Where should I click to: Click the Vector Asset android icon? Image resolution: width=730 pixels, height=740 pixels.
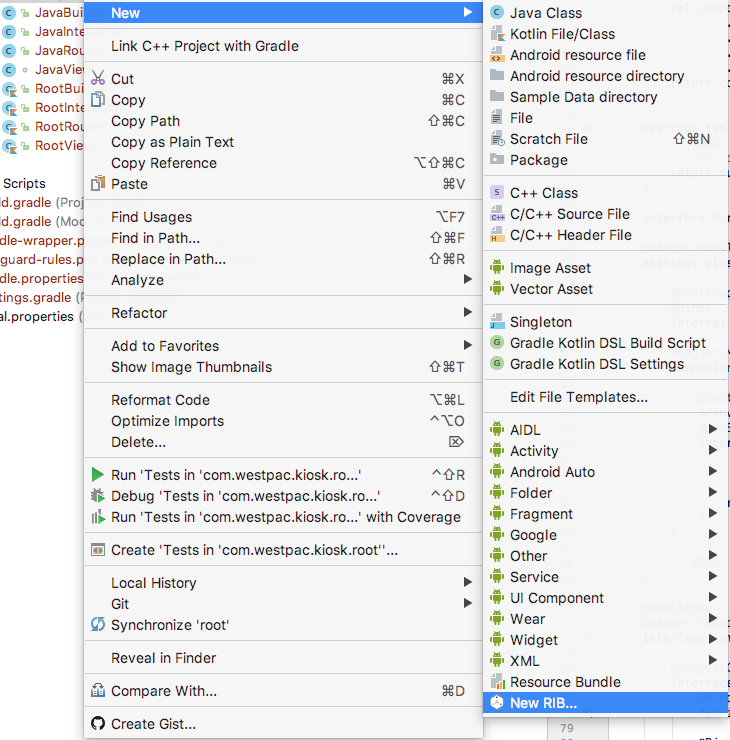coord(497,289)
